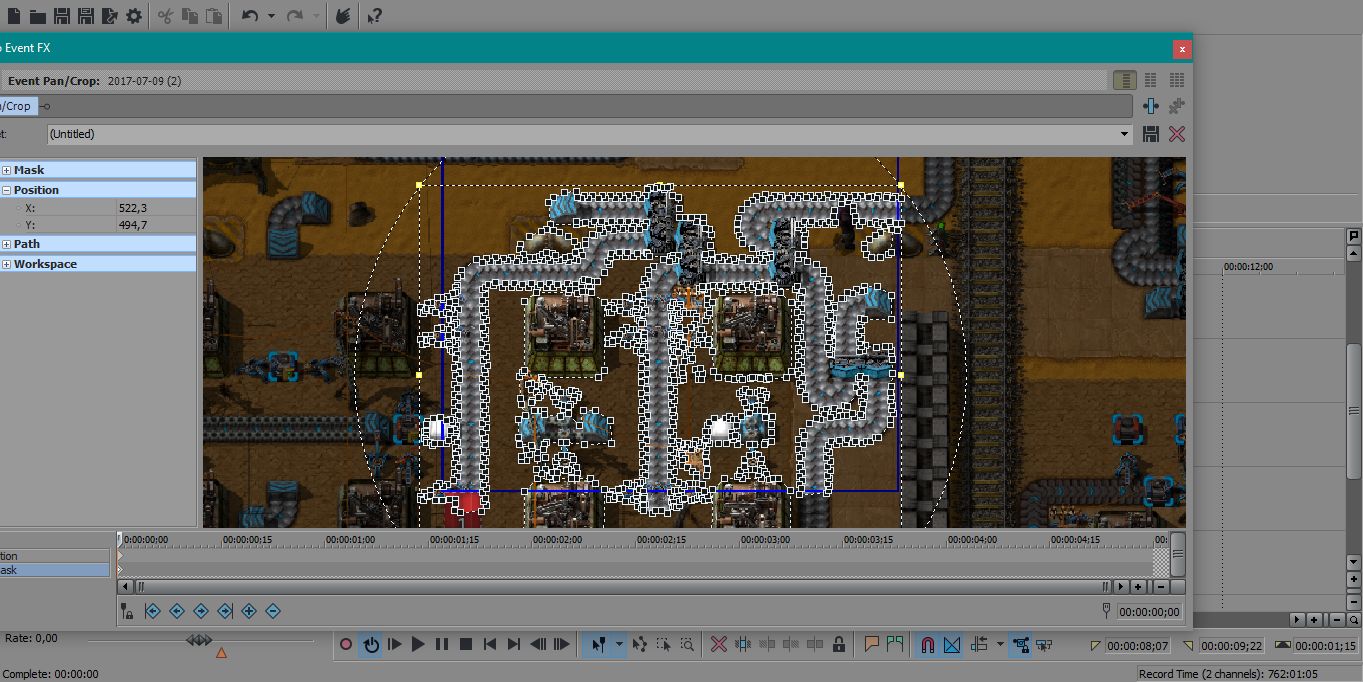This screenshot has width=1363, height=682.
Task: Open the redo history dropdown arrow
Action: (316, 16)
